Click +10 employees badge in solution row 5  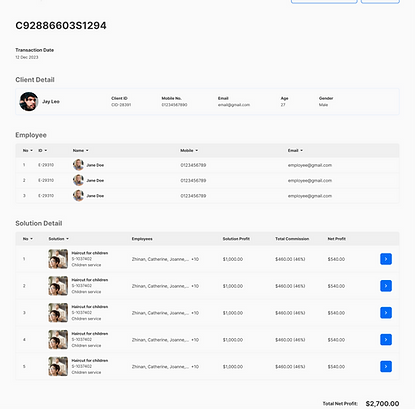pyautogui.click(x=195, y=367)
